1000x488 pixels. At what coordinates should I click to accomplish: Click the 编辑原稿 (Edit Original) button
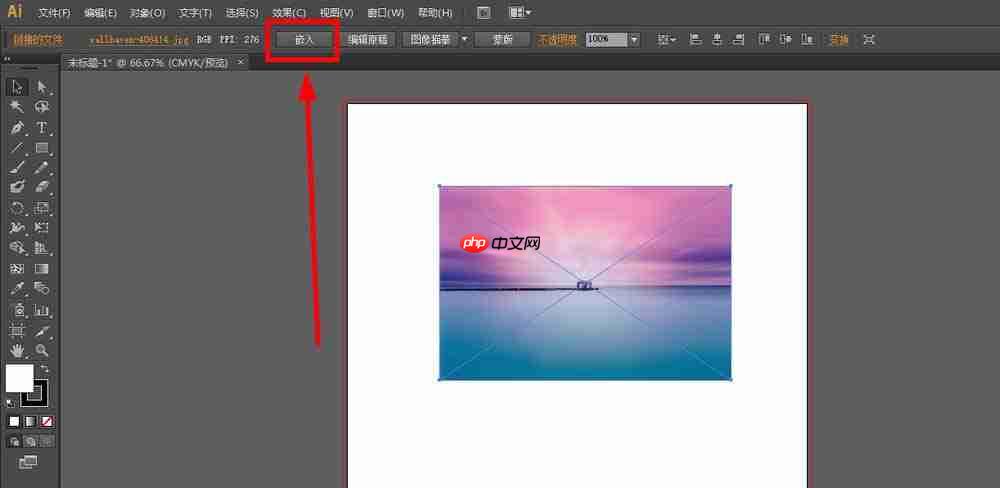[x=367, y=40]
